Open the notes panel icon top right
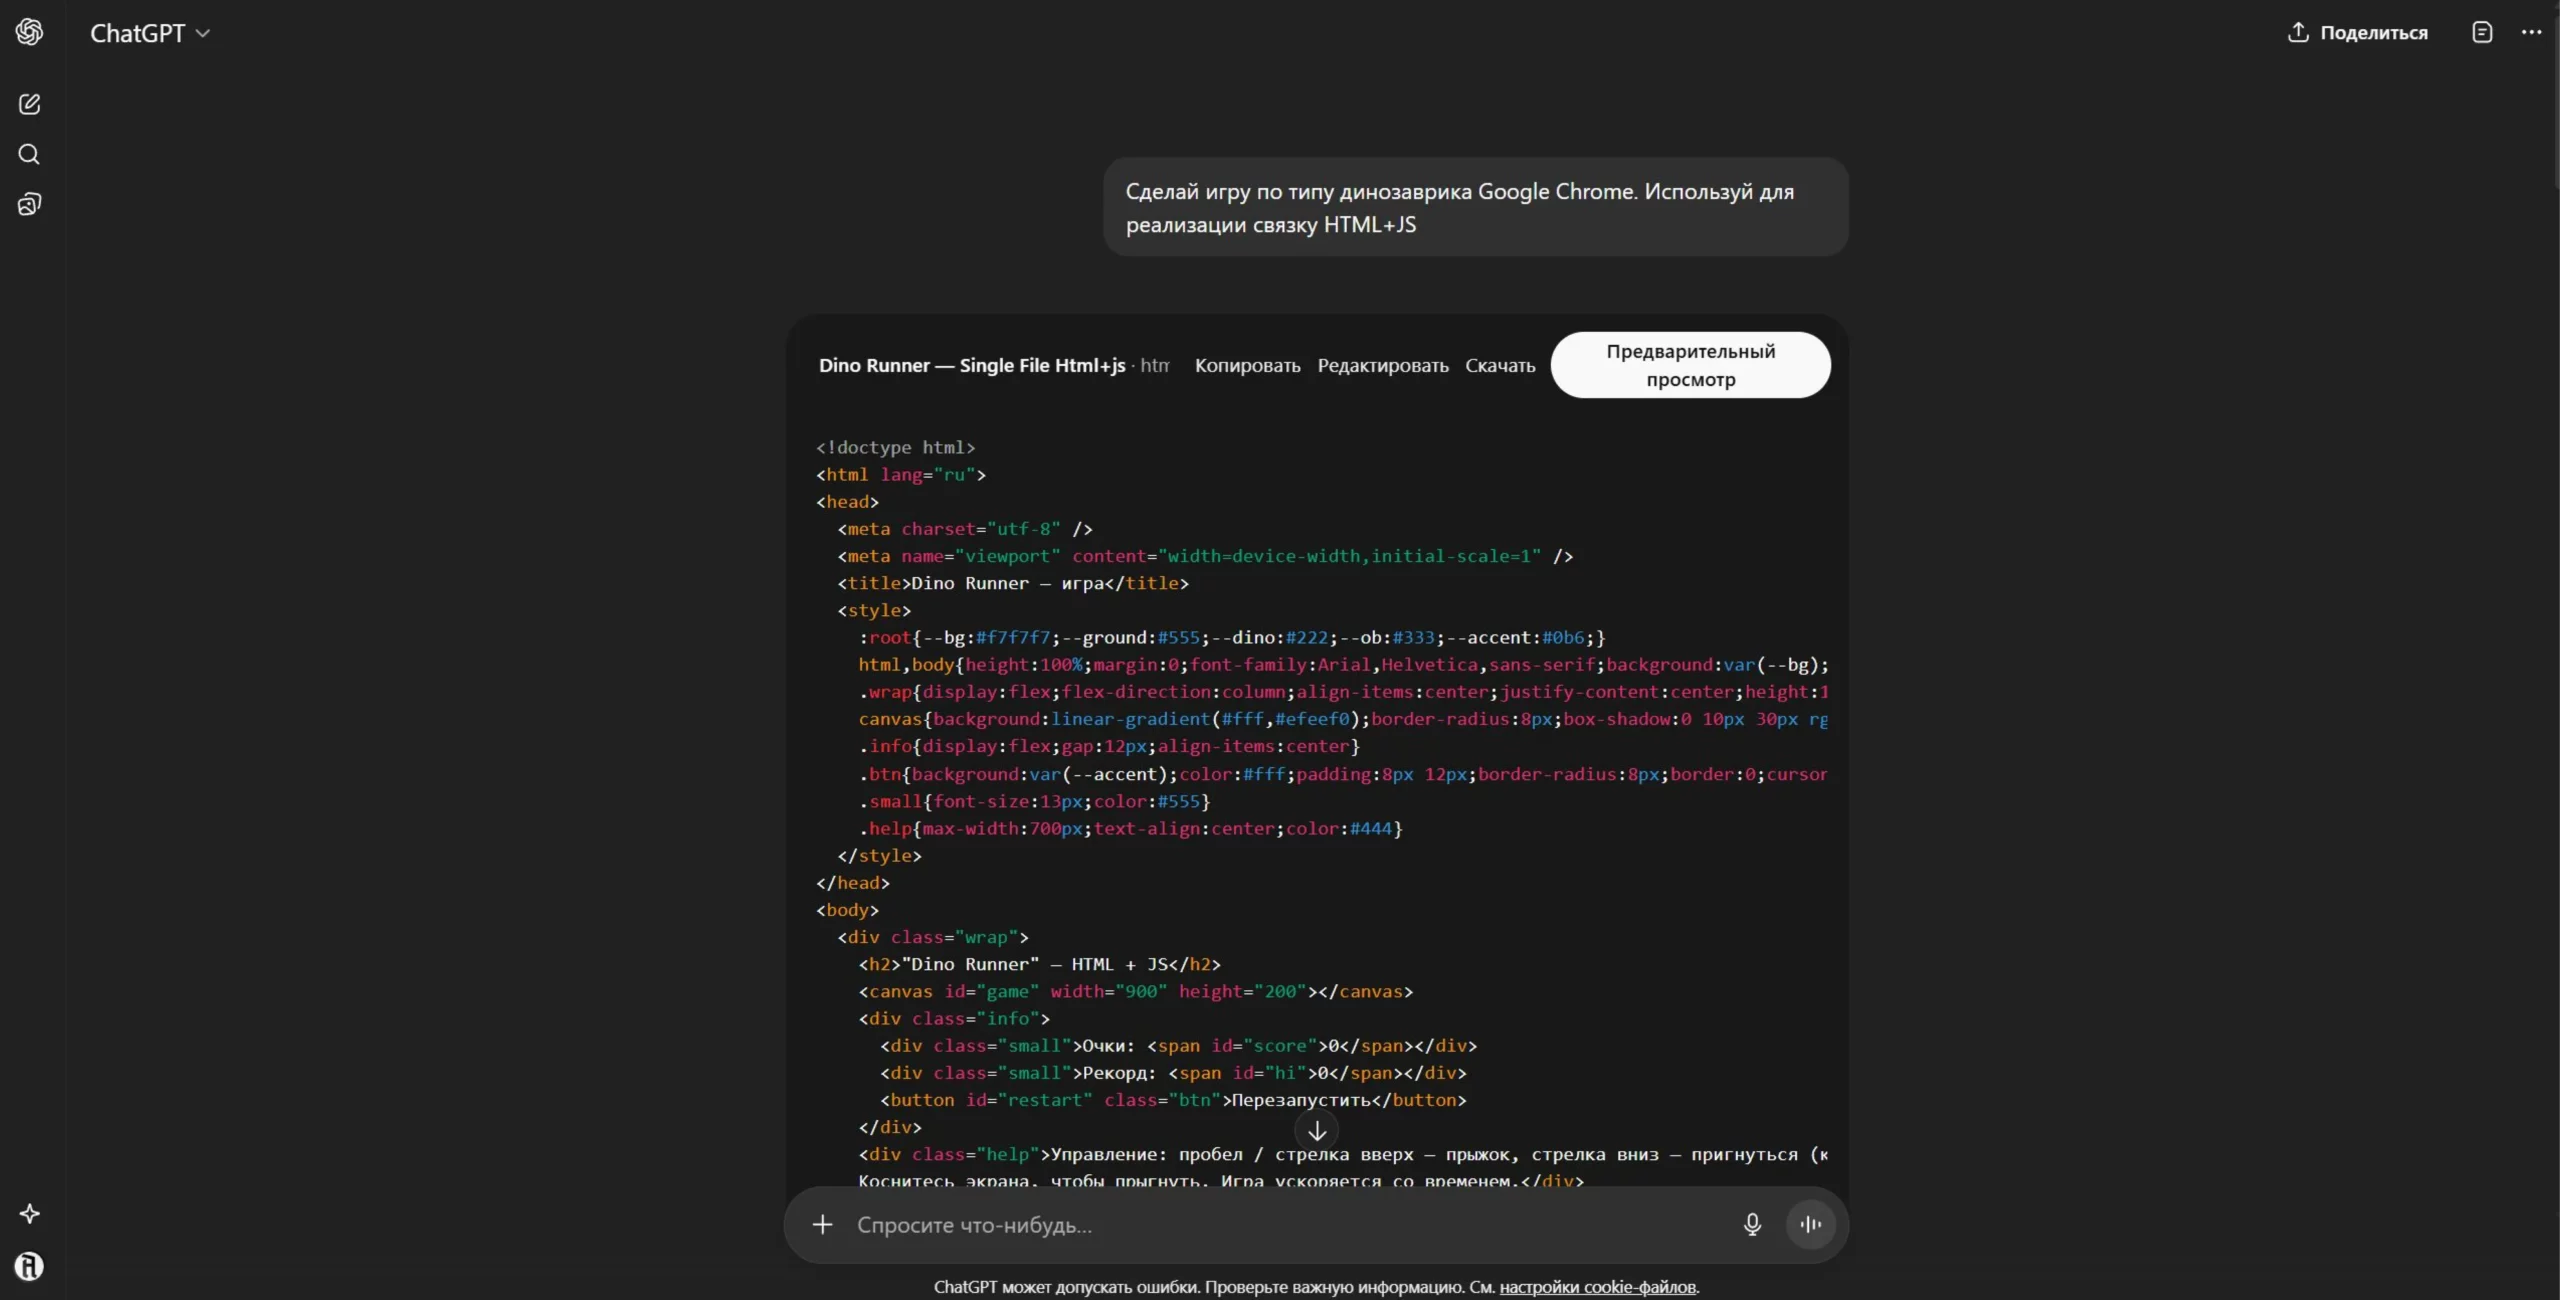The width and height of the screenshot is (2560, 1300). pyautogui.click(x=2482, y=32)
